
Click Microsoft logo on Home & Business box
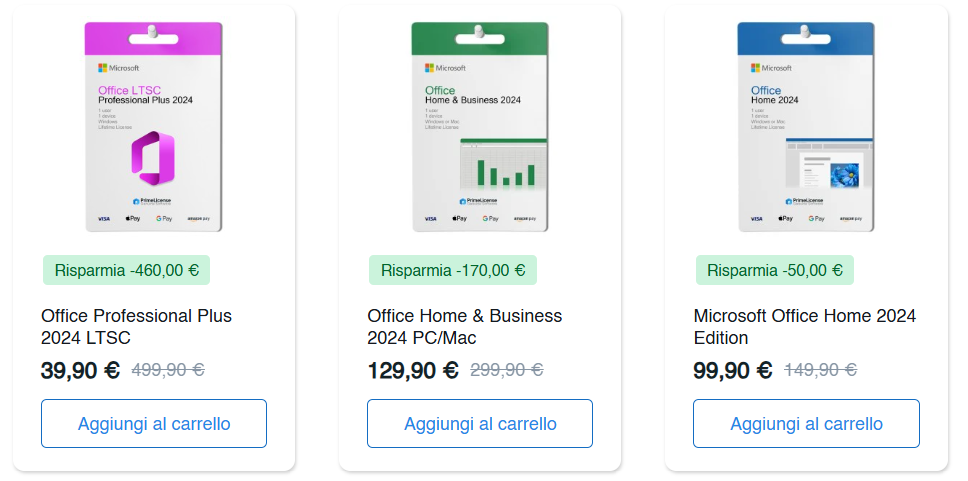[445, 67]
